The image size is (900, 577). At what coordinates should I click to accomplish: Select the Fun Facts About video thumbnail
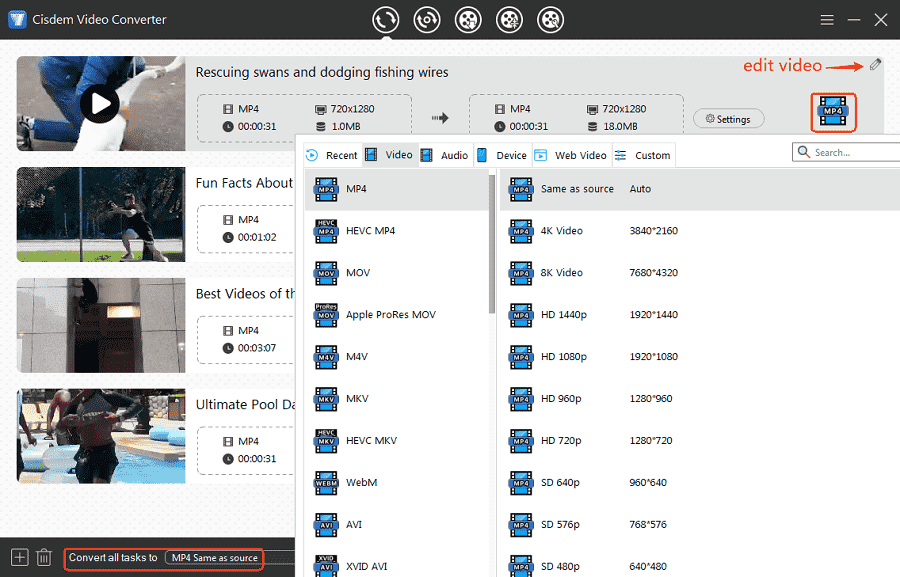tap(101, 215)
